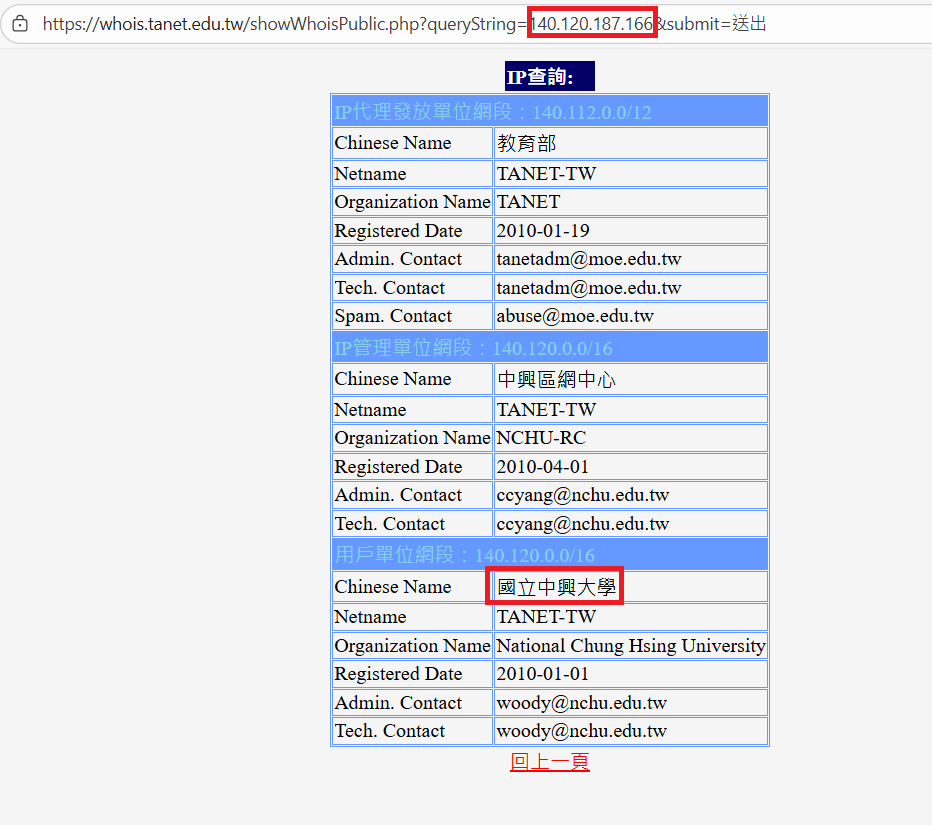Select the 國立中興大學 cell
Image resolution: width=932 pixels, height=825 pixels.
click(x=631, y=587)
